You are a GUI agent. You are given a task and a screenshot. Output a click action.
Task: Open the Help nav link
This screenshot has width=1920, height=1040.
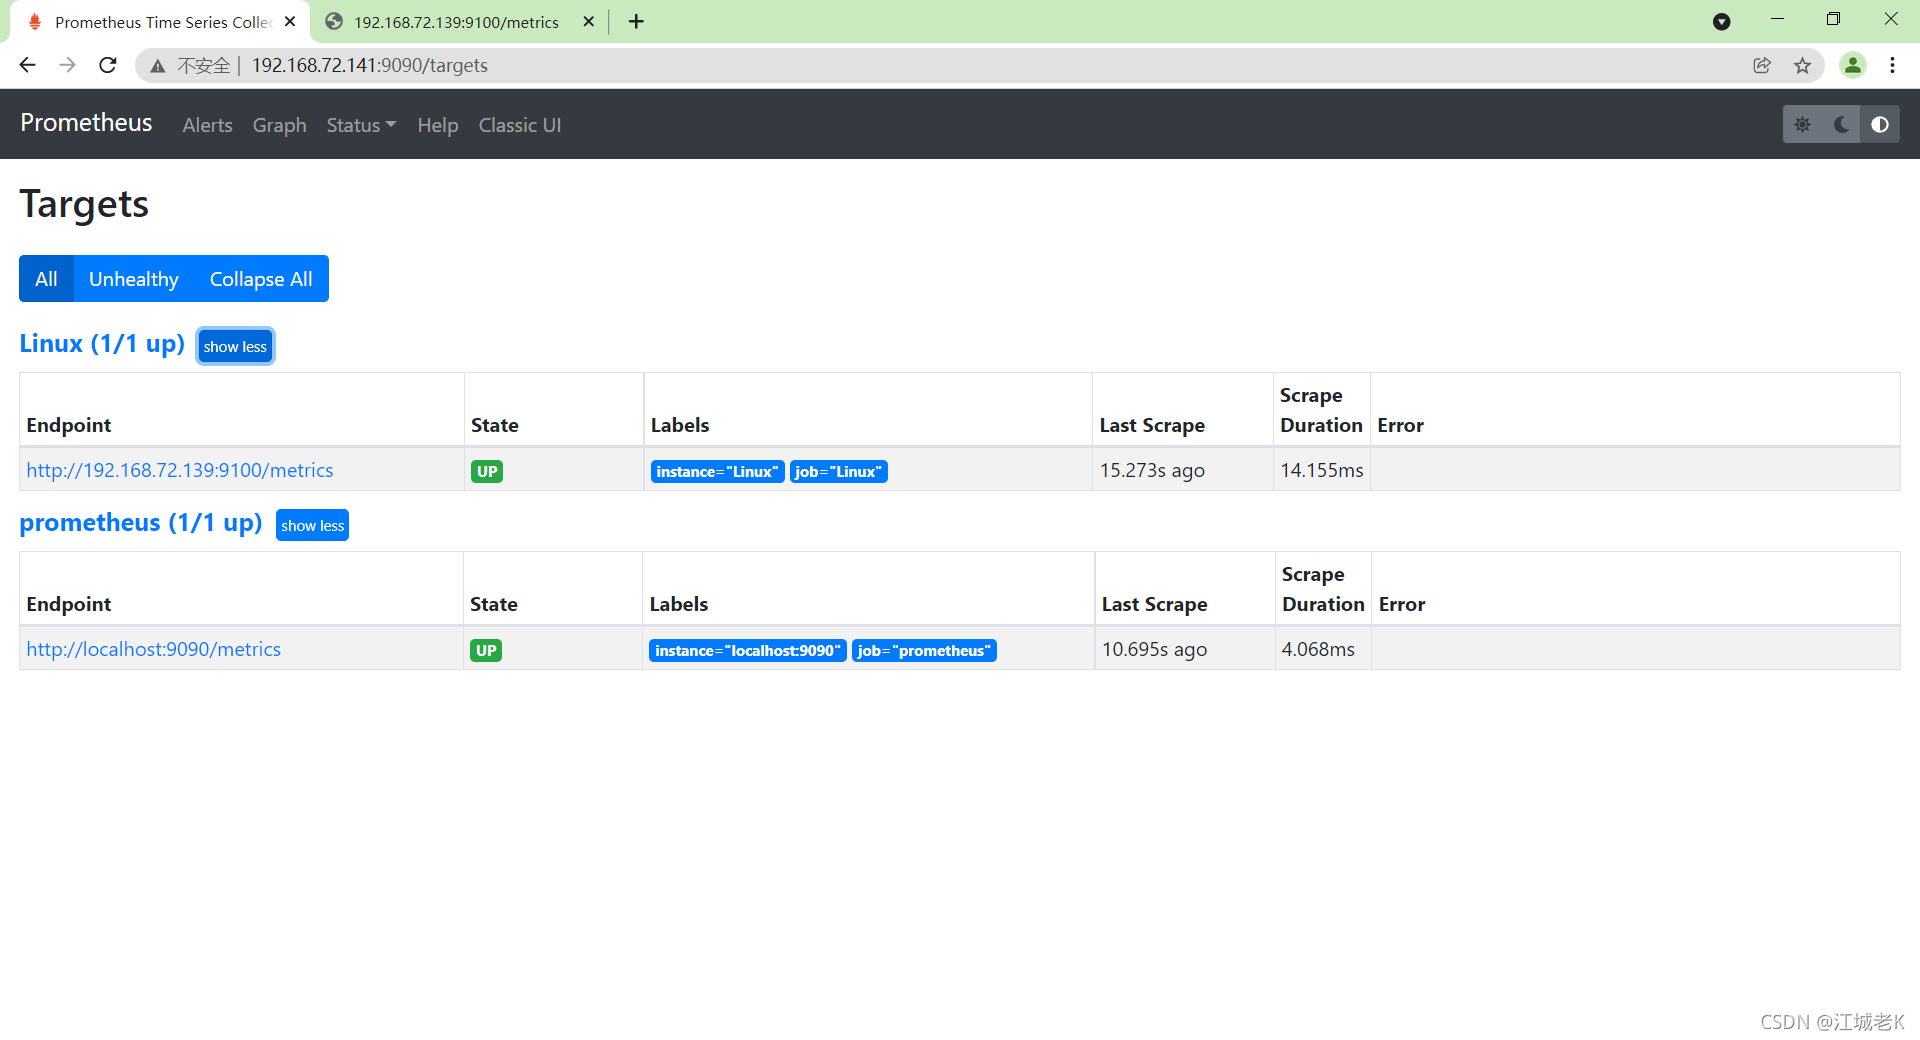click(437, 125)
